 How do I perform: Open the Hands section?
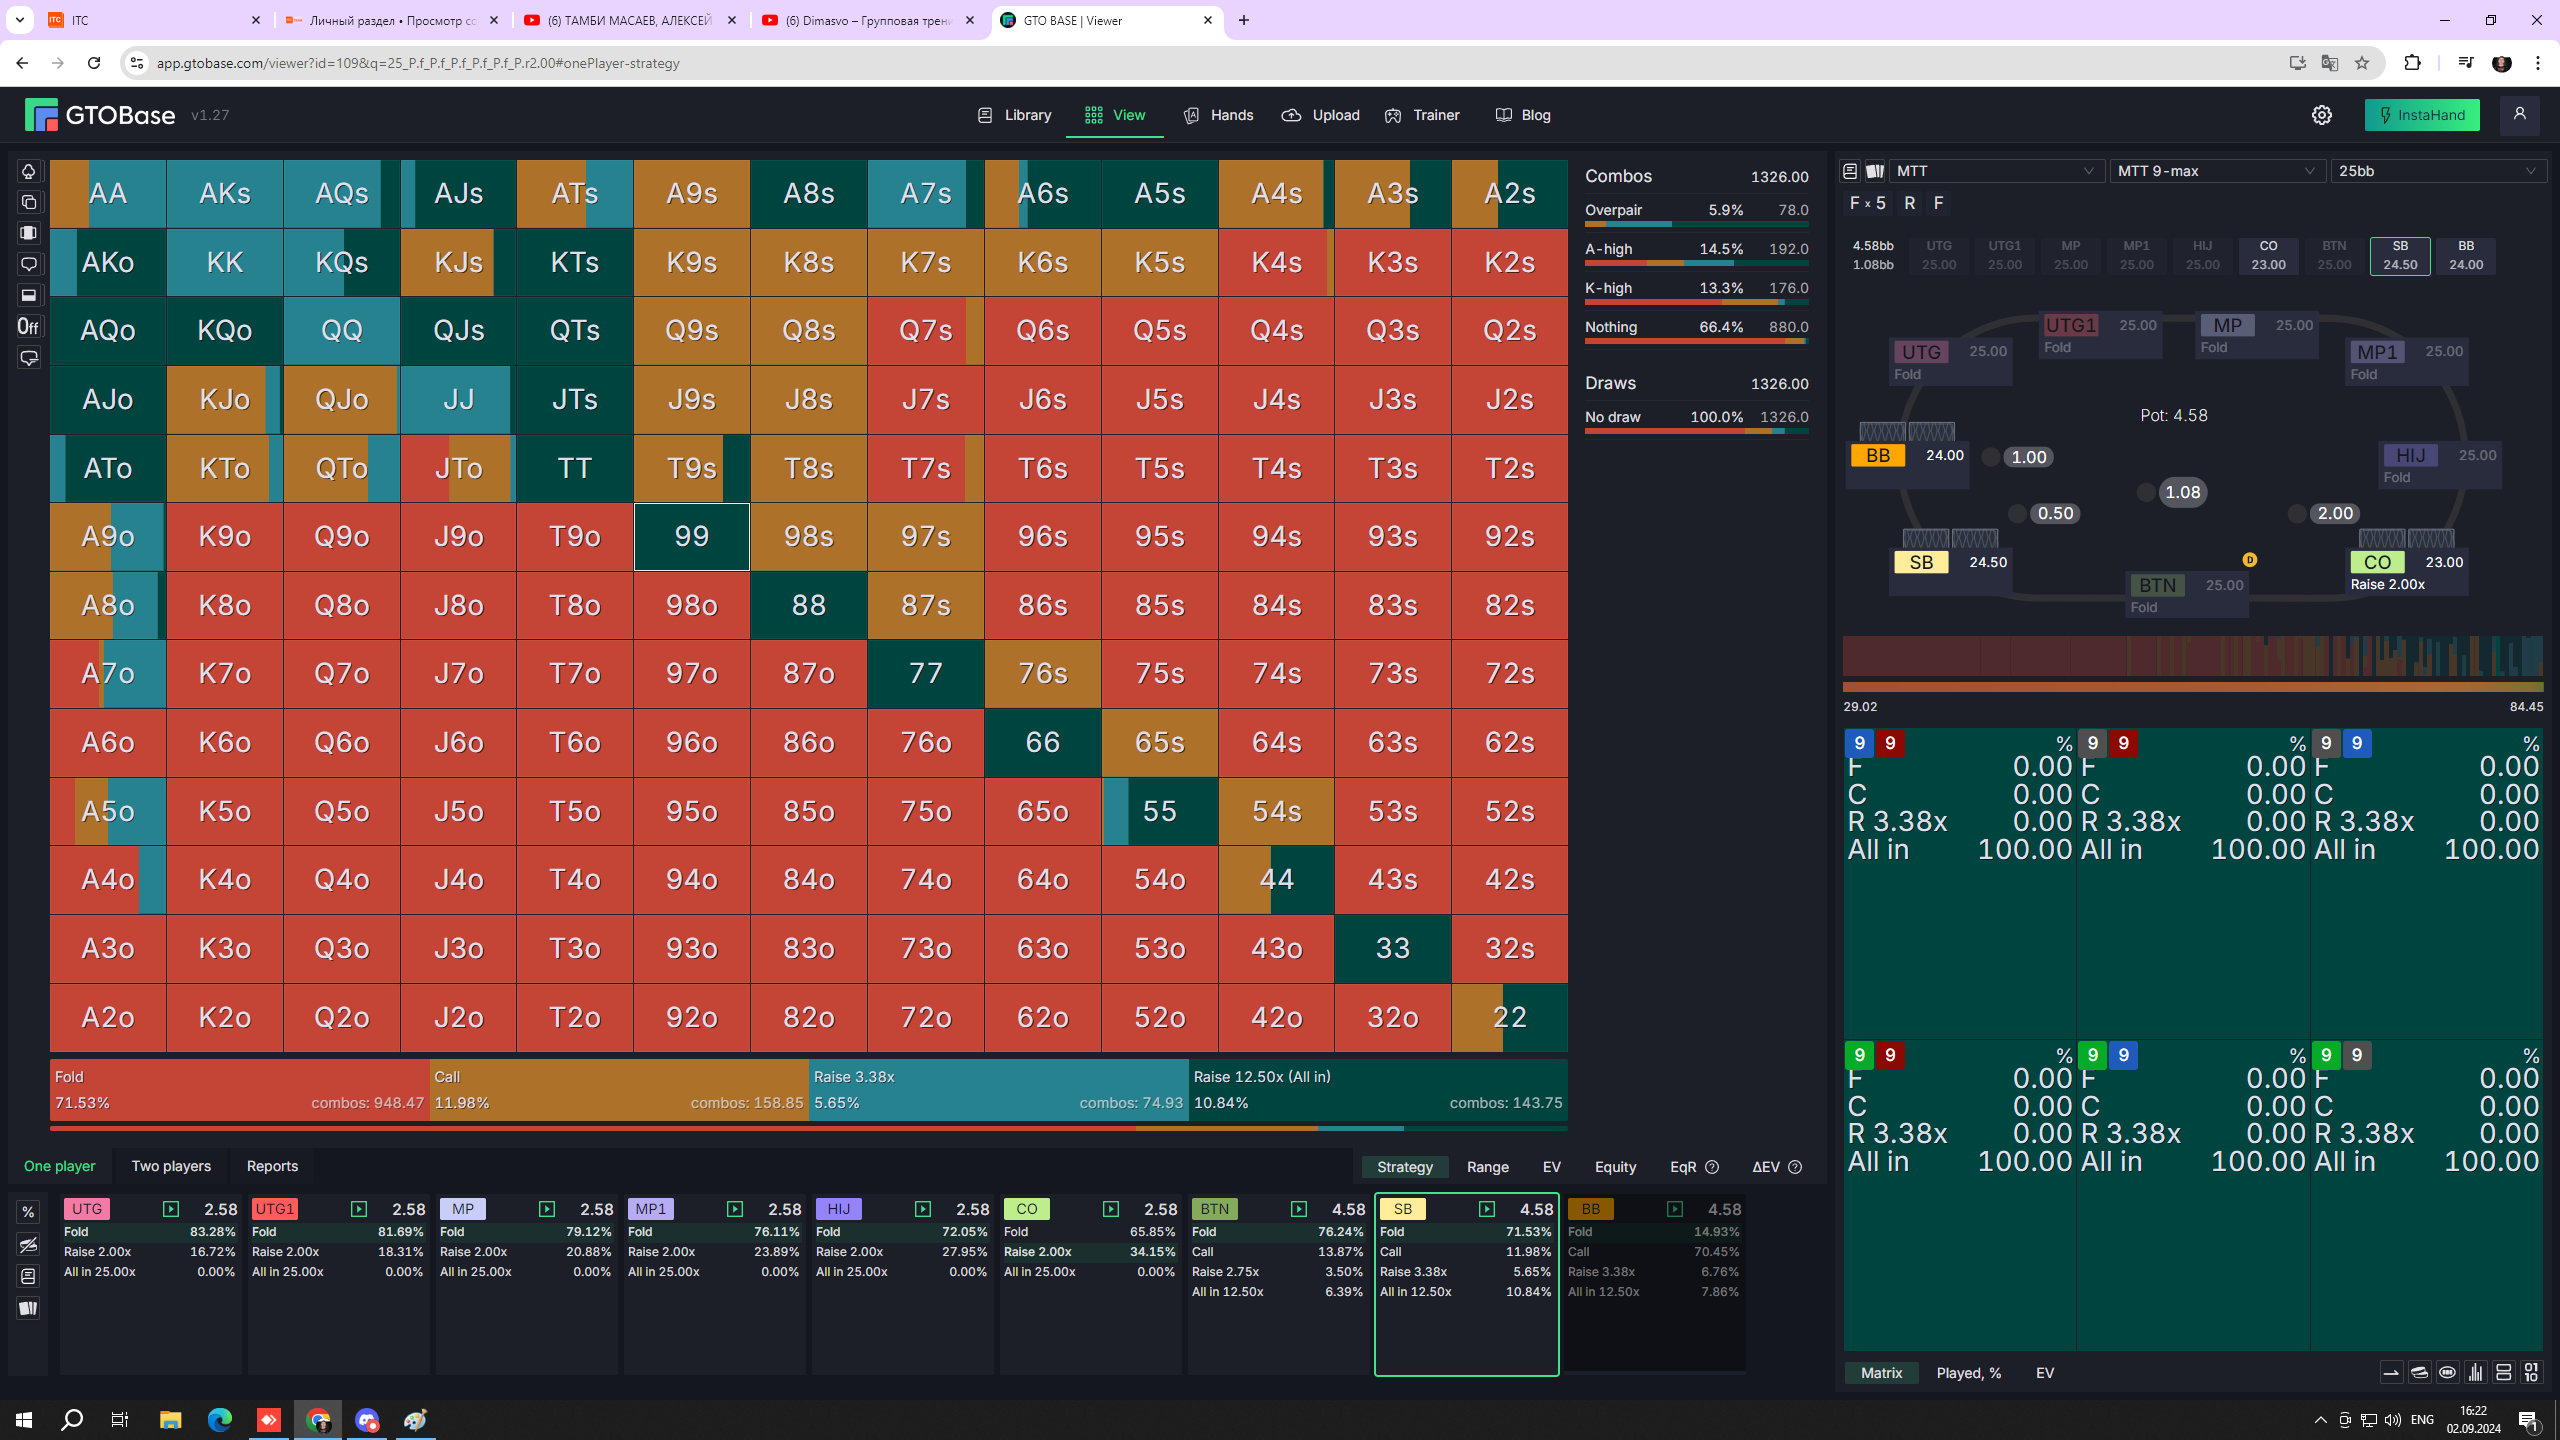1218,115
